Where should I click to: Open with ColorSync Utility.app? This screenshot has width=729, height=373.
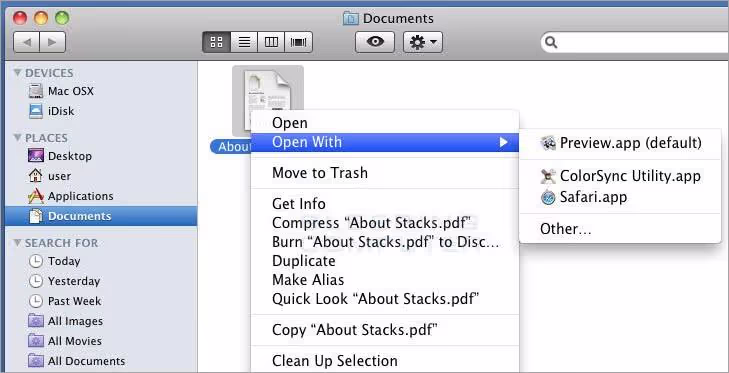620,176
